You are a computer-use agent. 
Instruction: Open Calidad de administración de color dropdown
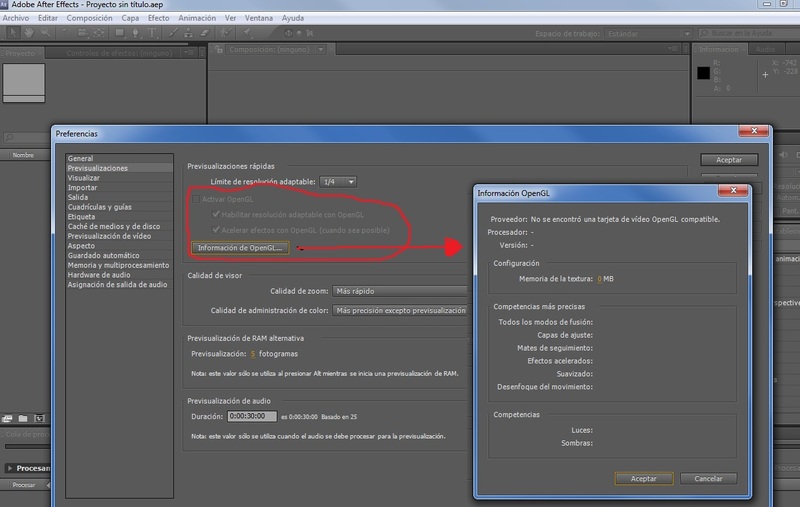pos(399,311)
